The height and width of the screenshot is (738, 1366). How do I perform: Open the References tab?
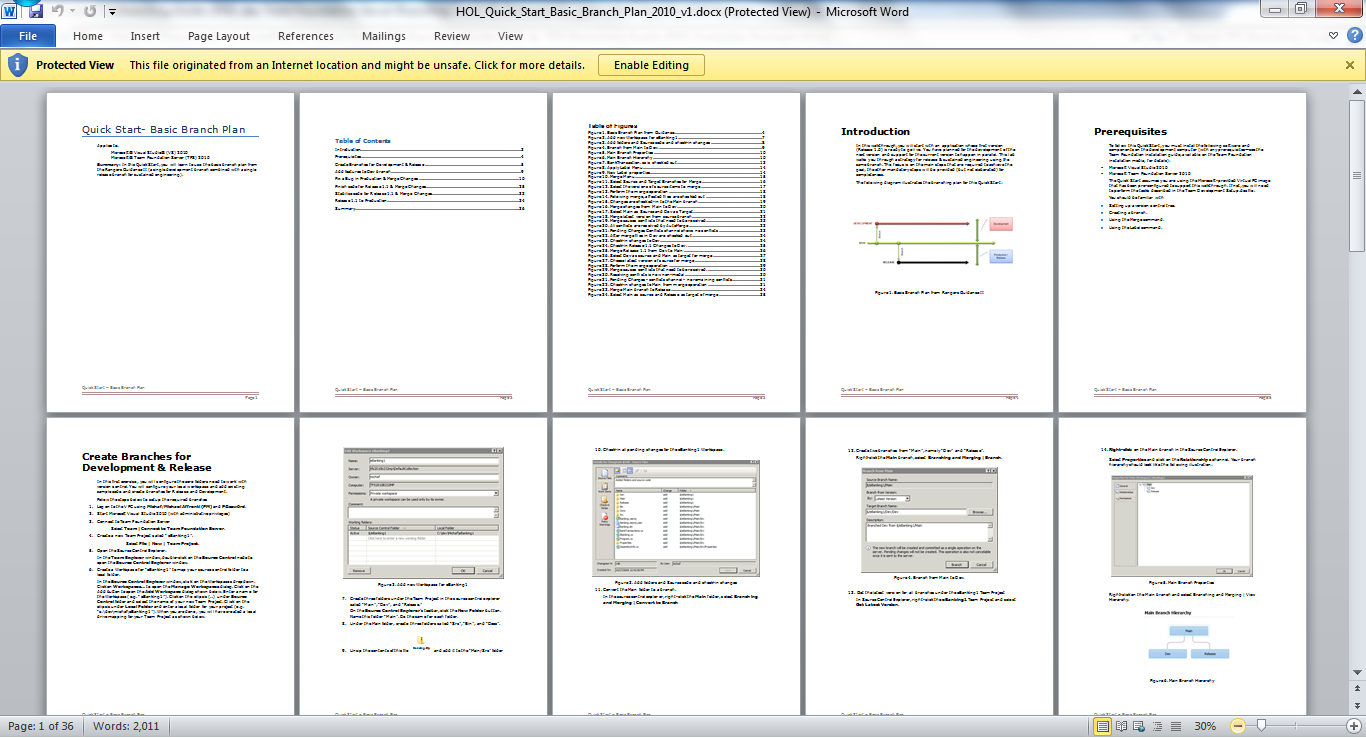(x=306, y=36)
